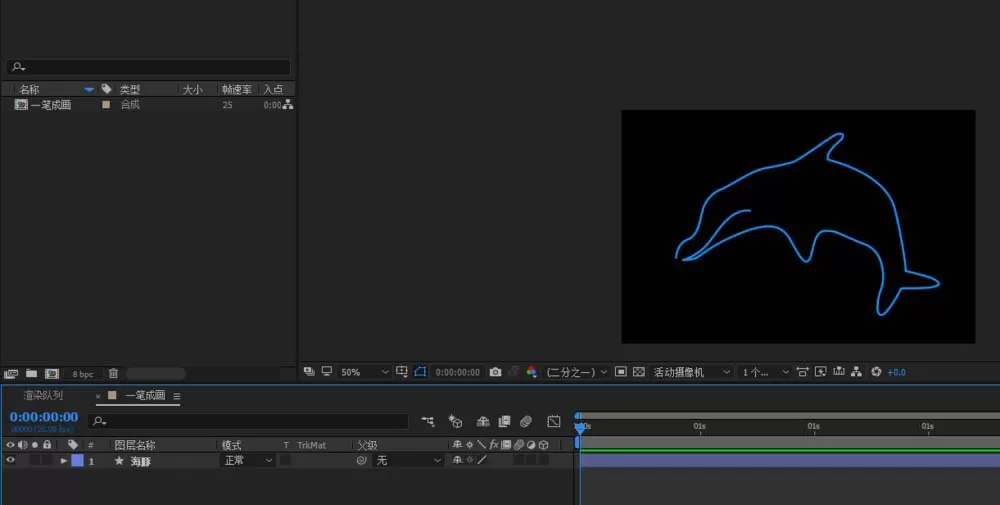Click the 海豚 layer duration bar
This screenshot has height=505, width=1000.
pyautogui.click(x=790, y=460)
